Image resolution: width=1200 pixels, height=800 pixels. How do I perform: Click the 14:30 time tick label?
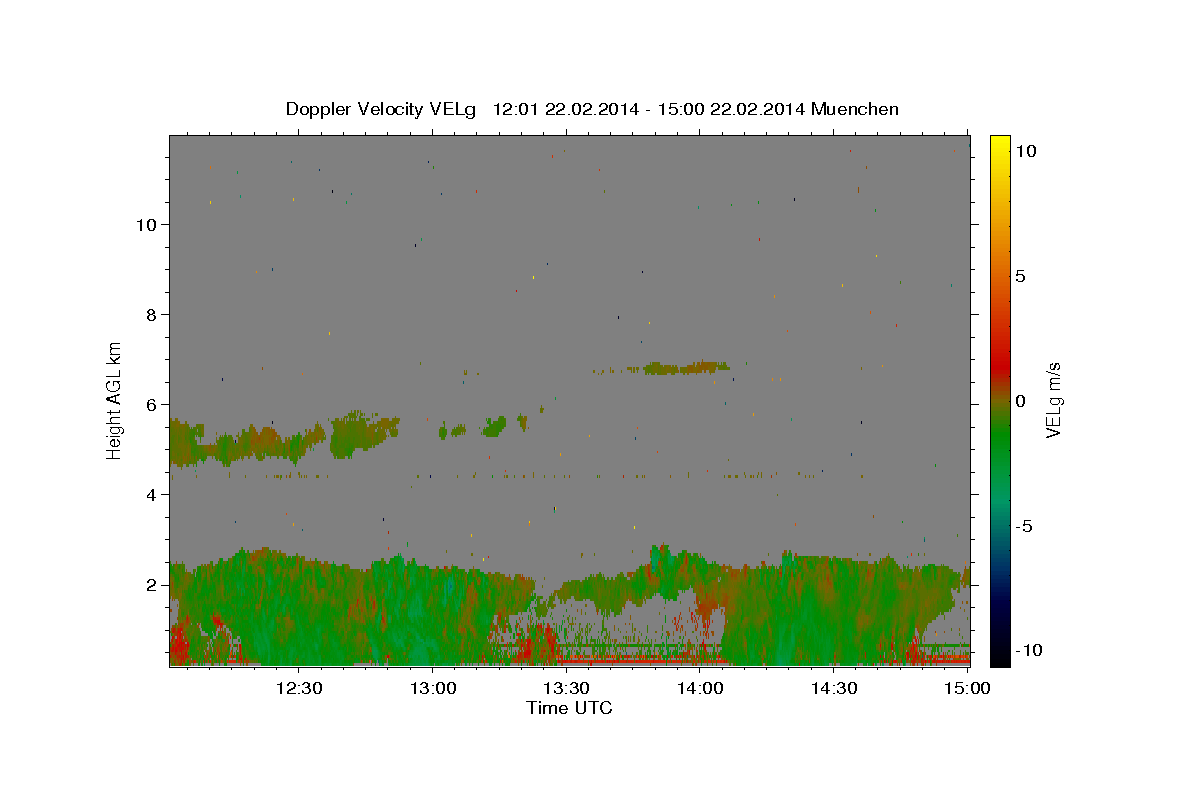pos(833,688)
